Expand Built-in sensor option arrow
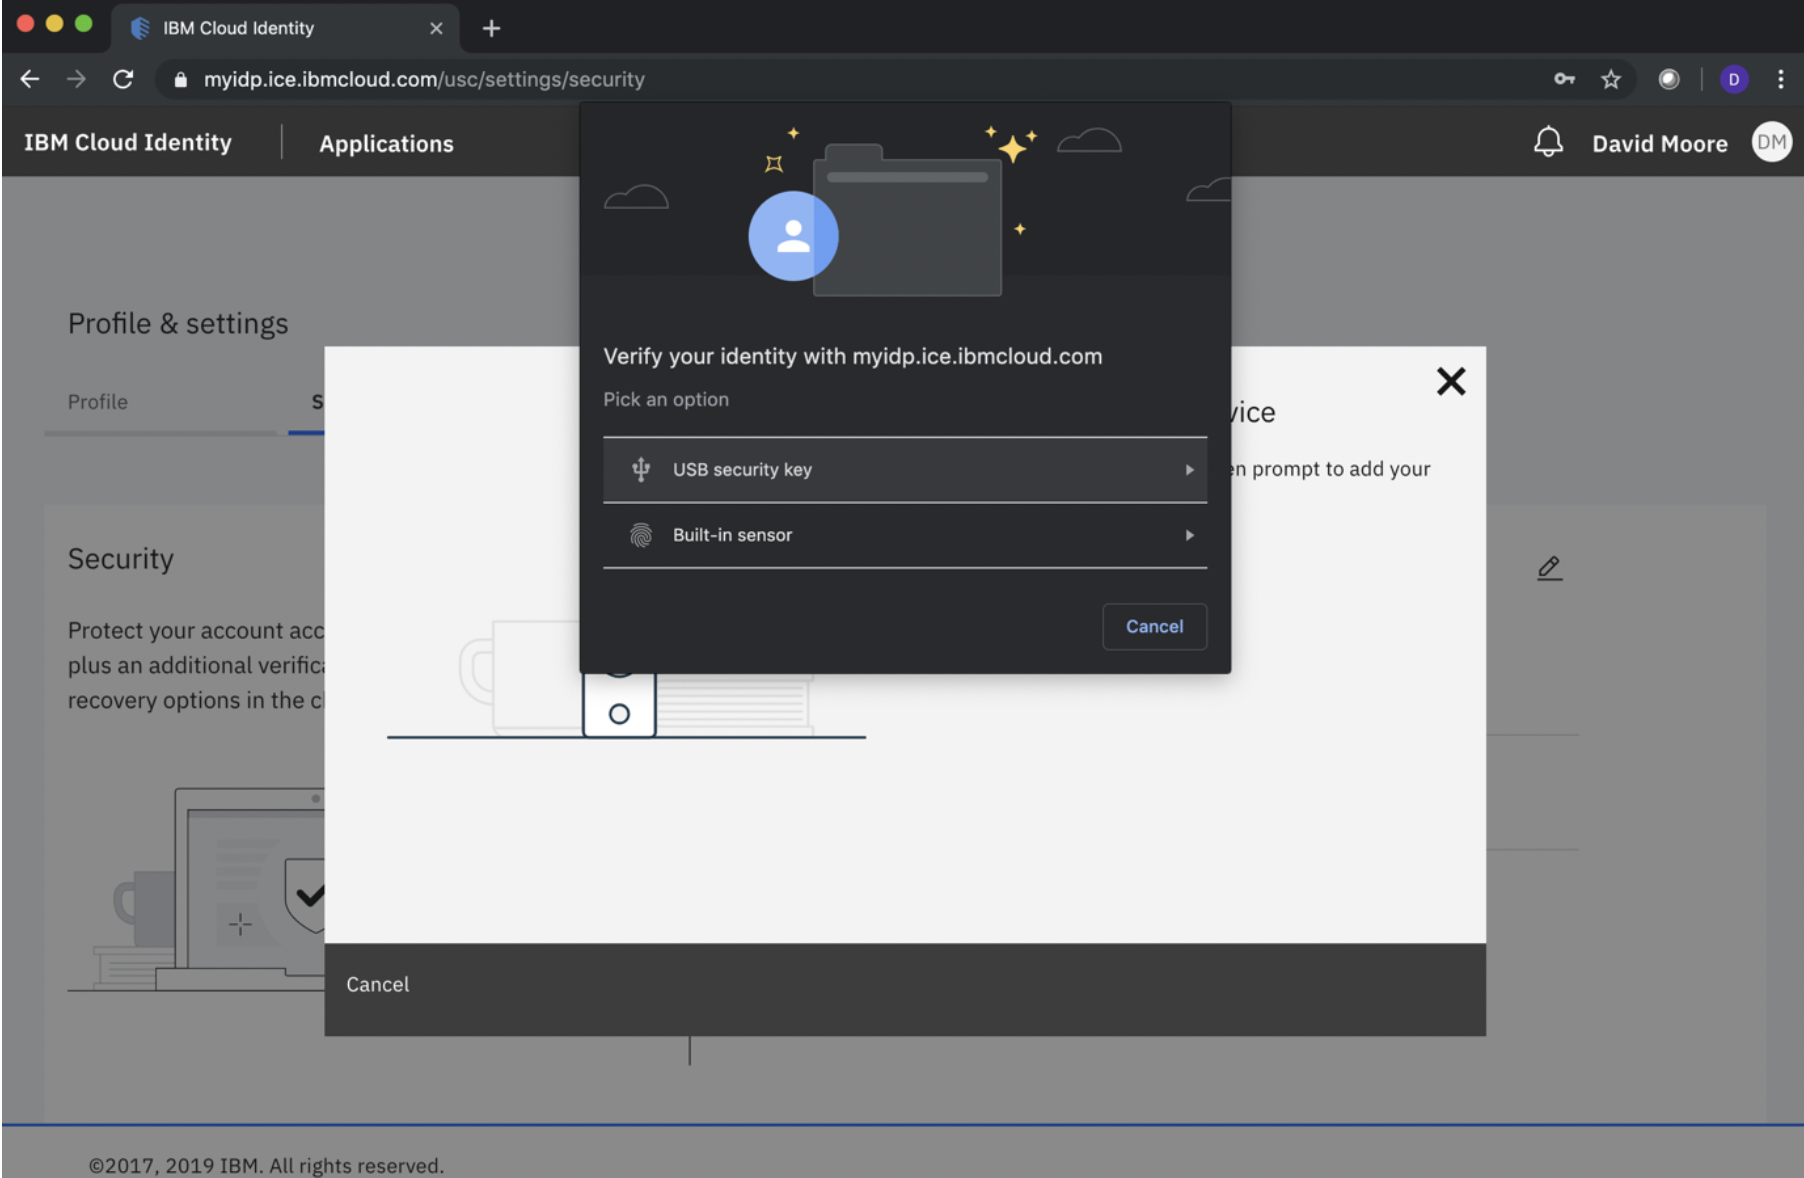Screen dimensions: 1804x1178 (x=1189, y=535)
